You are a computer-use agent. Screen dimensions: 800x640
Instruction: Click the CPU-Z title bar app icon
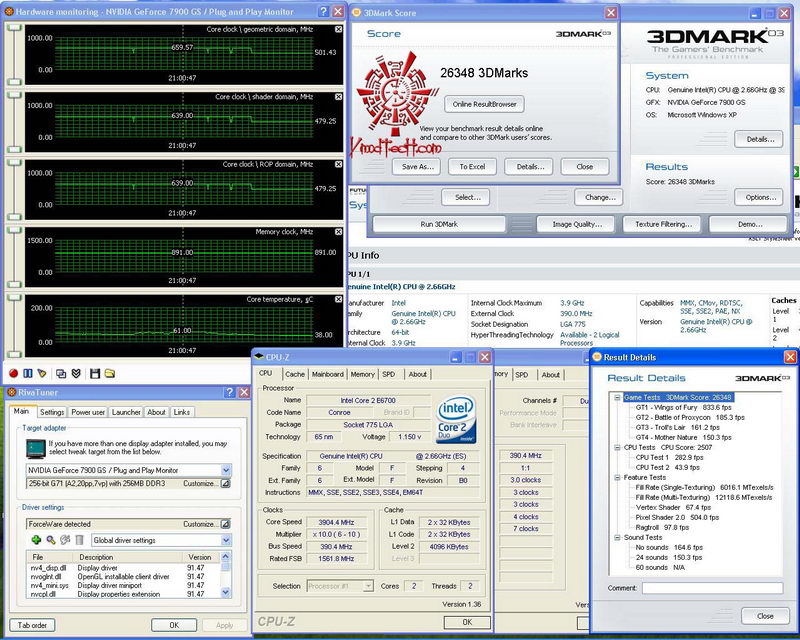click(259, 357)
